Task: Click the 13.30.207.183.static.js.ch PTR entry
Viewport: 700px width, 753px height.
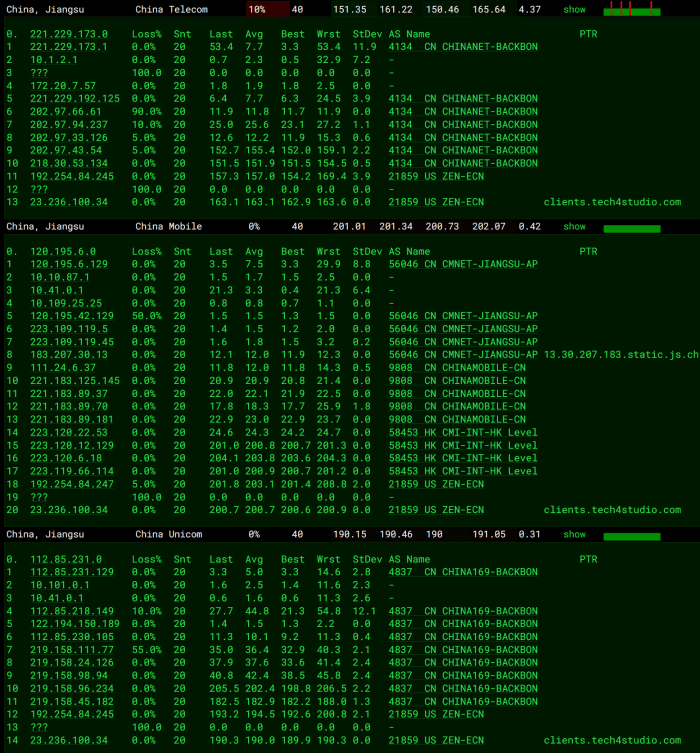Action: click(620, 355)
